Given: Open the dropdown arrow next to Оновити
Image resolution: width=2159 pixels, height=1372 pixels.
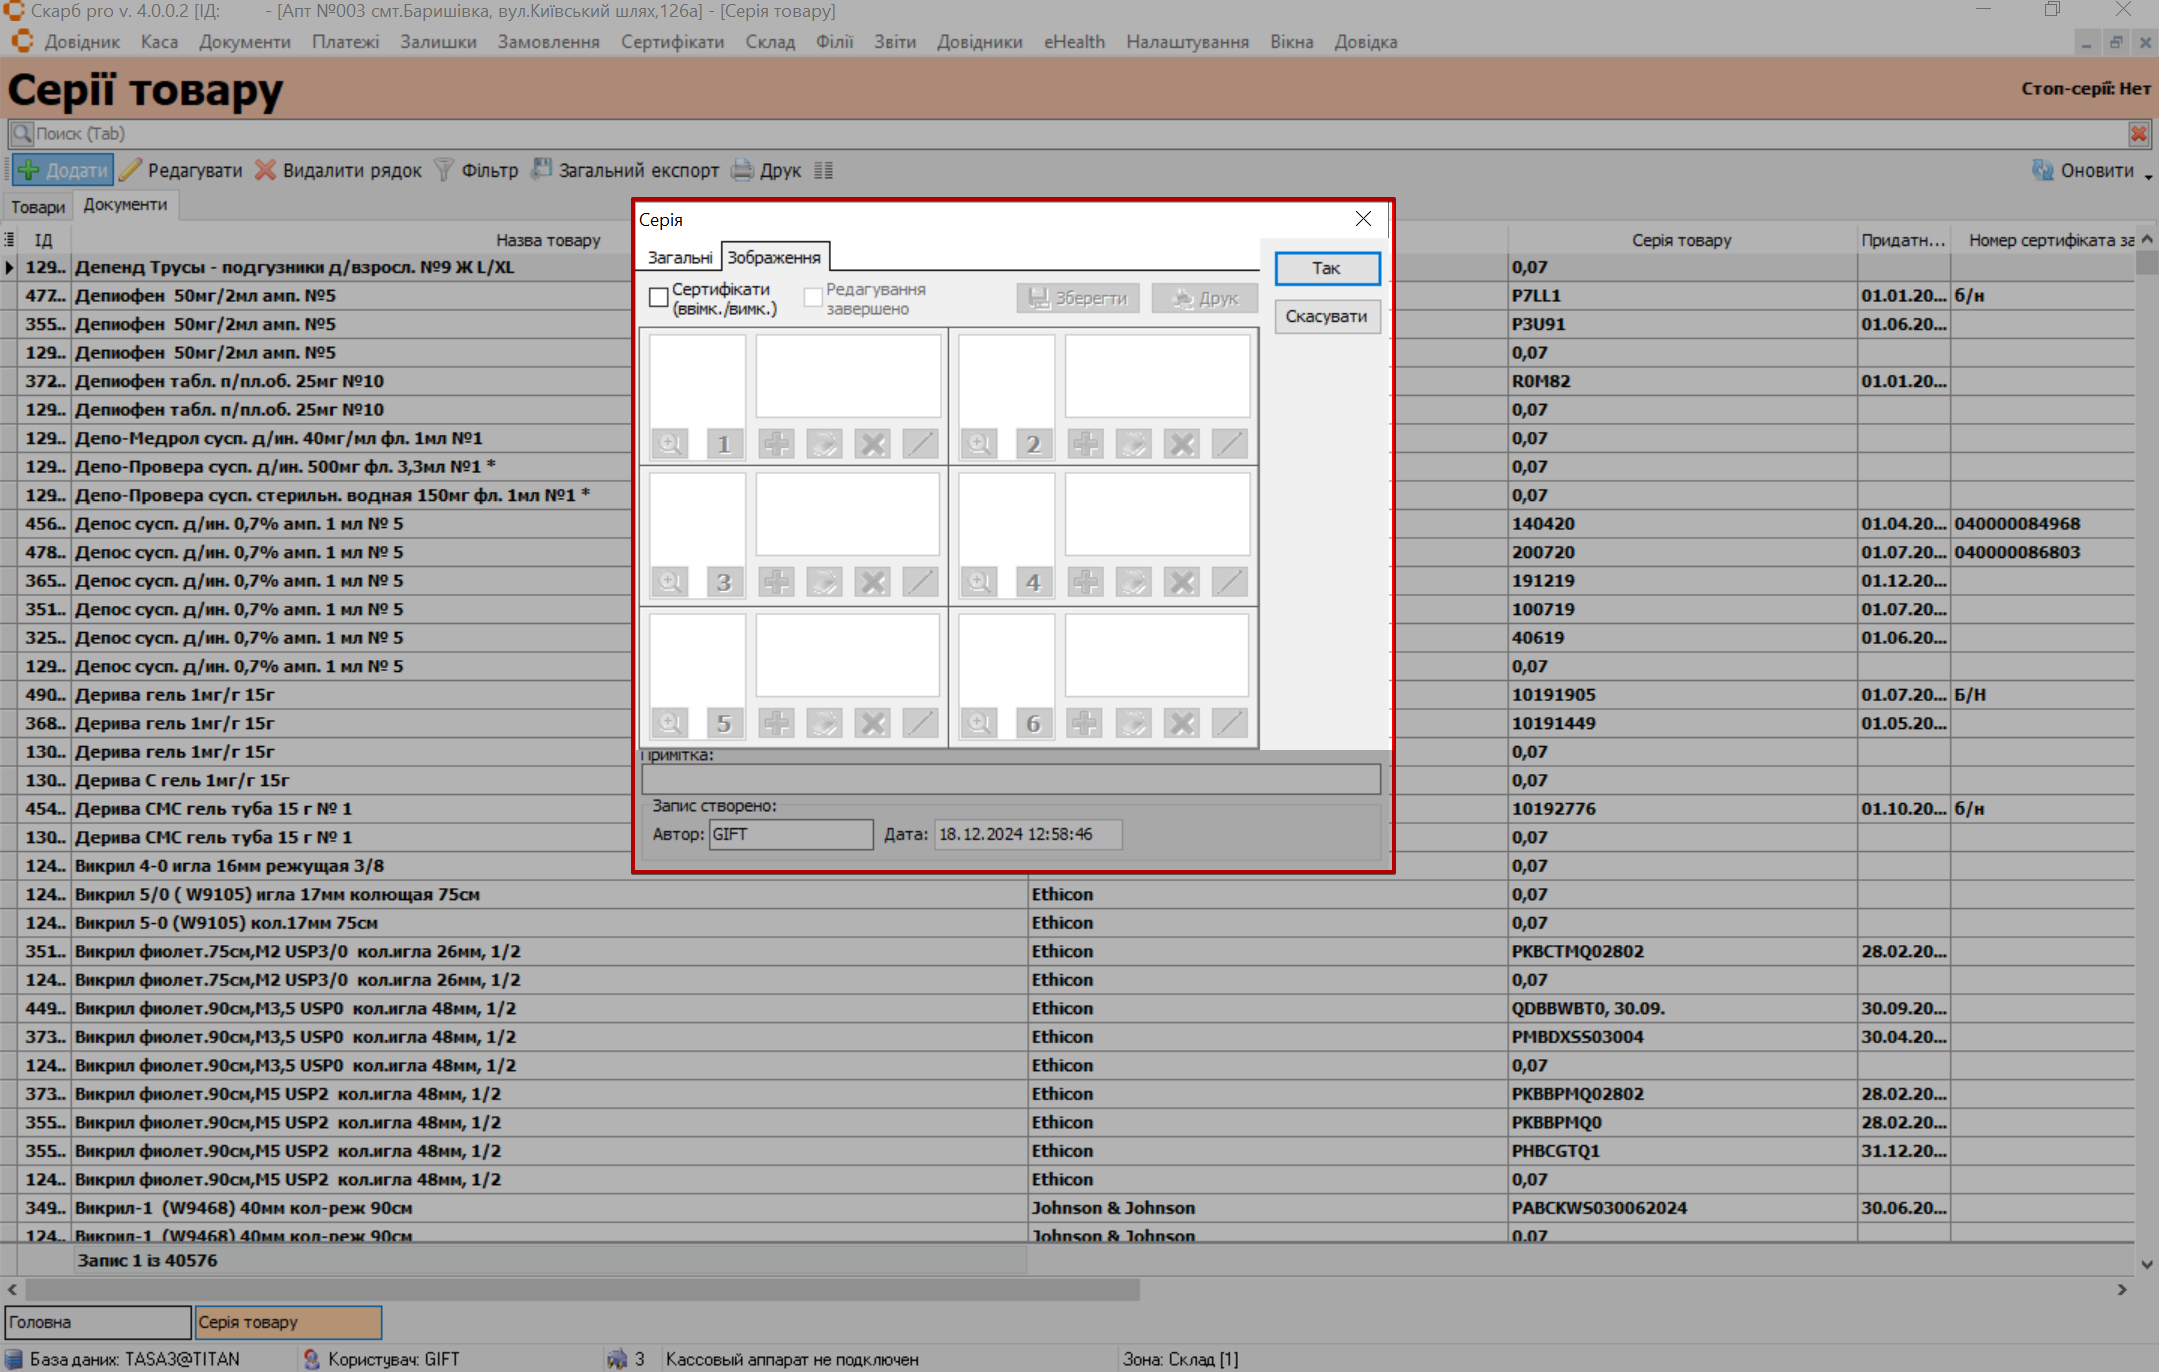Looking at the screenshot, I should [2148, 176].
